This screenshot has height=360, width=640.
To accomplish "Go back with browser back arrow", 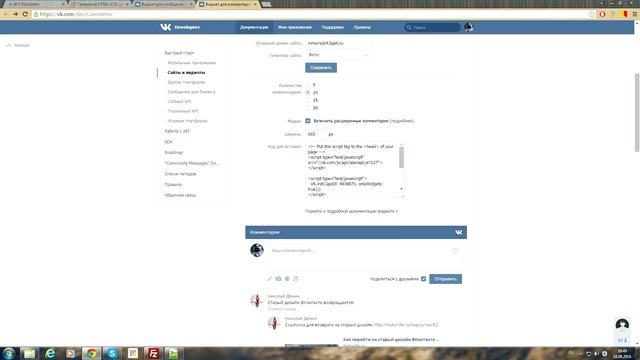I will pyautogui.click(x=6, y=14).
